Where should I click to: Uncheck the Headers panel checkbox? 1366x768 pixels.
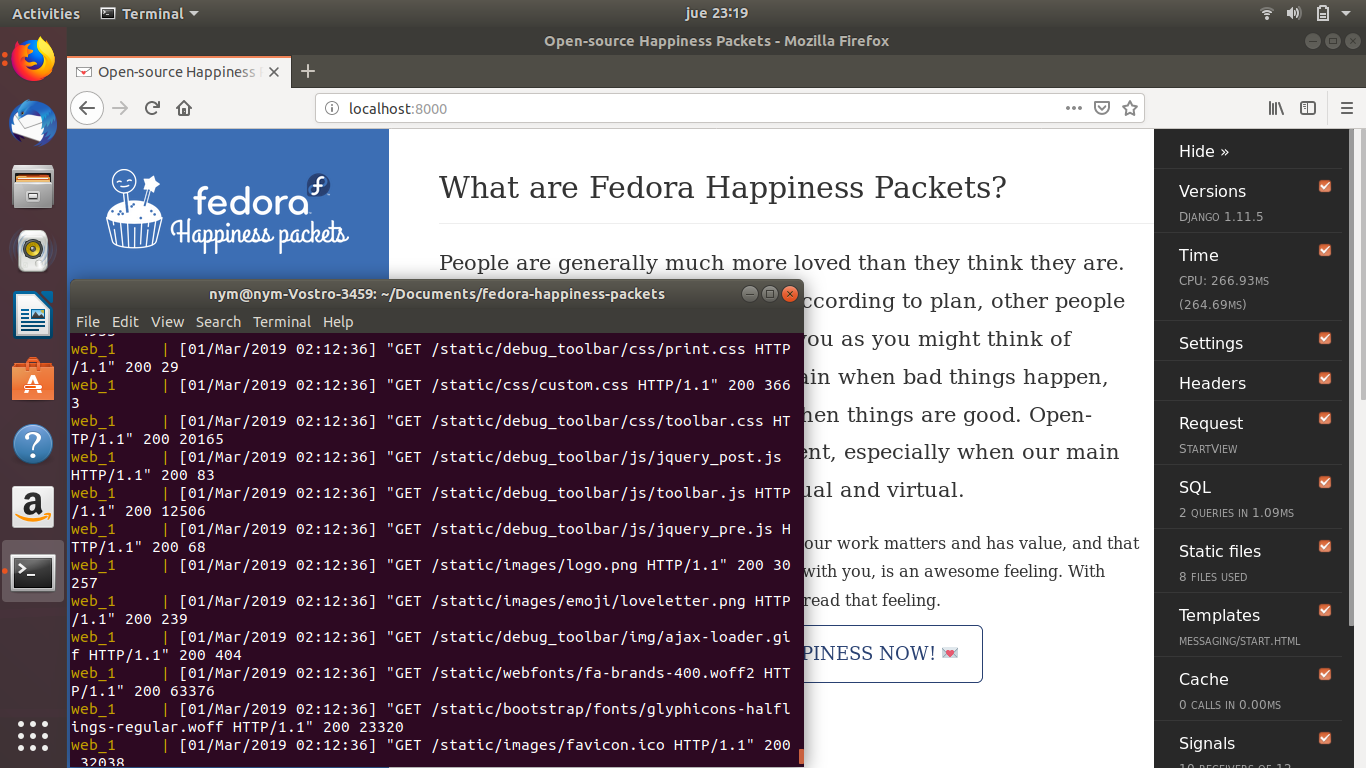[1325, 378]
